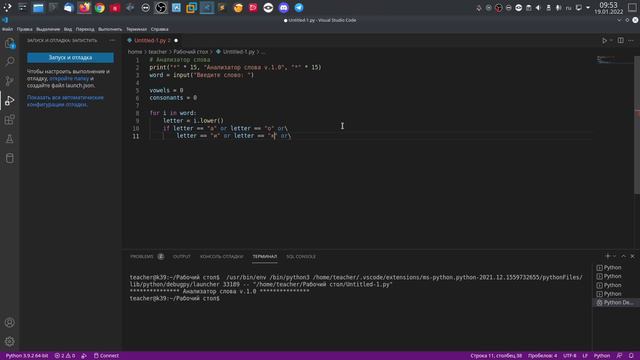Open the Extensions view

pos(9,120)
